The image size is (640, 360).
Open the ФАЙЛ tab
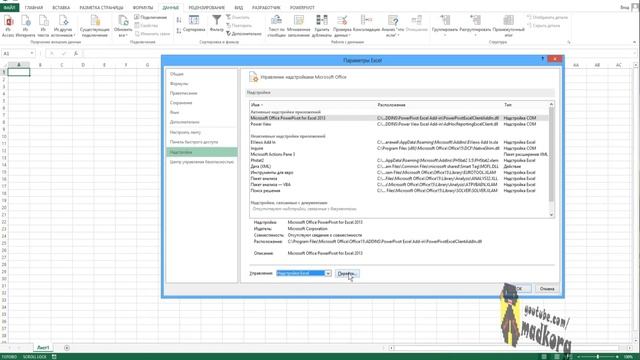pos(9,7)
